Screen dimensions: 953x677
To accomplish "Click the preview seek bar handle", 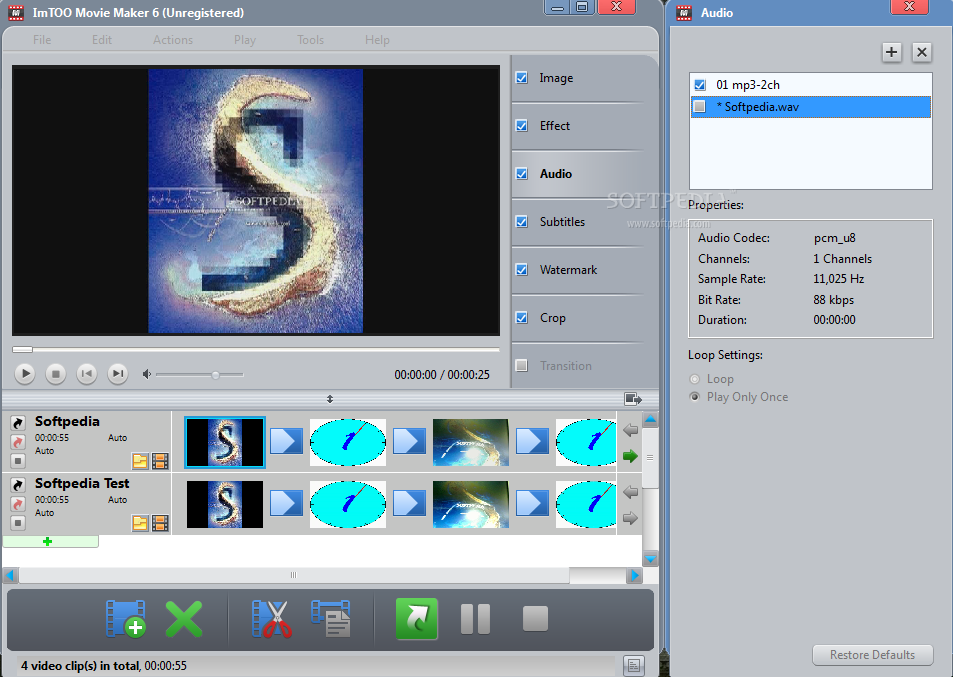I will coord(22,349).
